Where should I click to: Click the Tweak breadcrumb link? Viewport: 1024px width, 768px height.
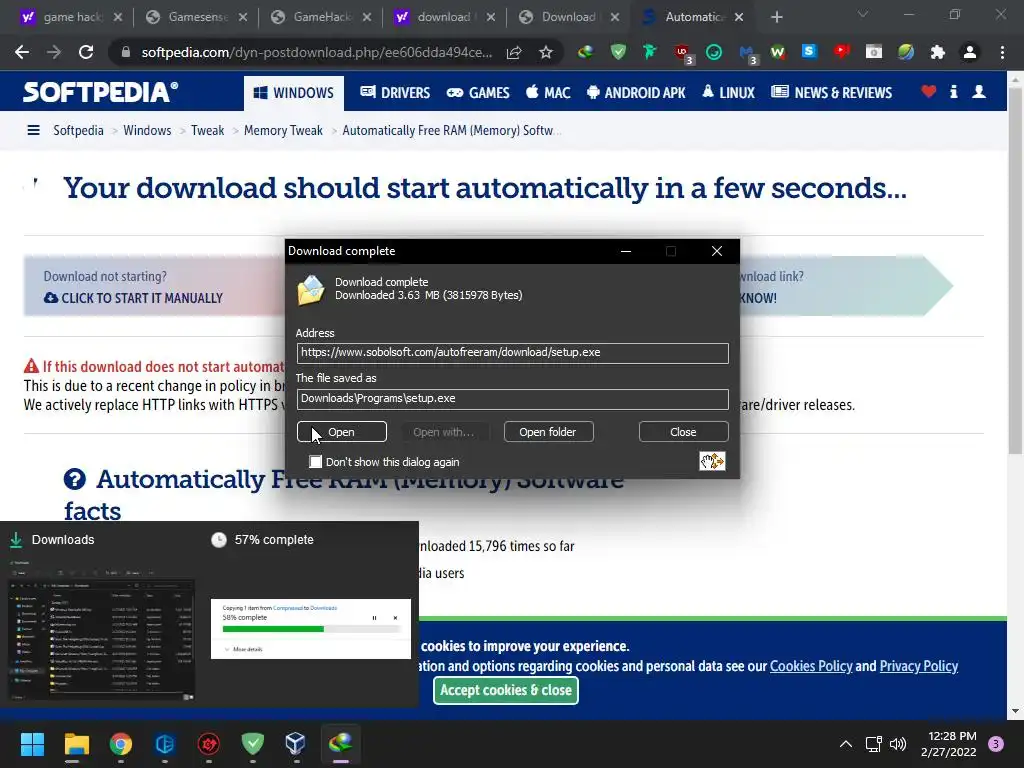(x=208, y=130)
